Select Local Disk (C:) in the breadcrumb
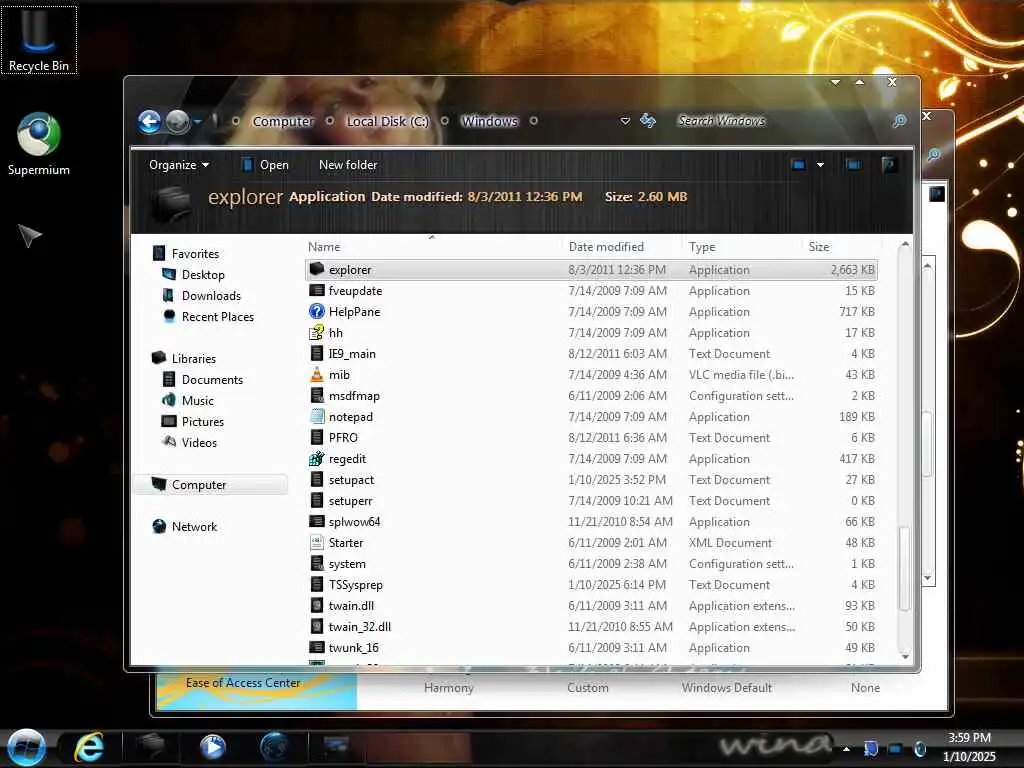This screenshot has width=1024, height=768. [x=387, y=121]
